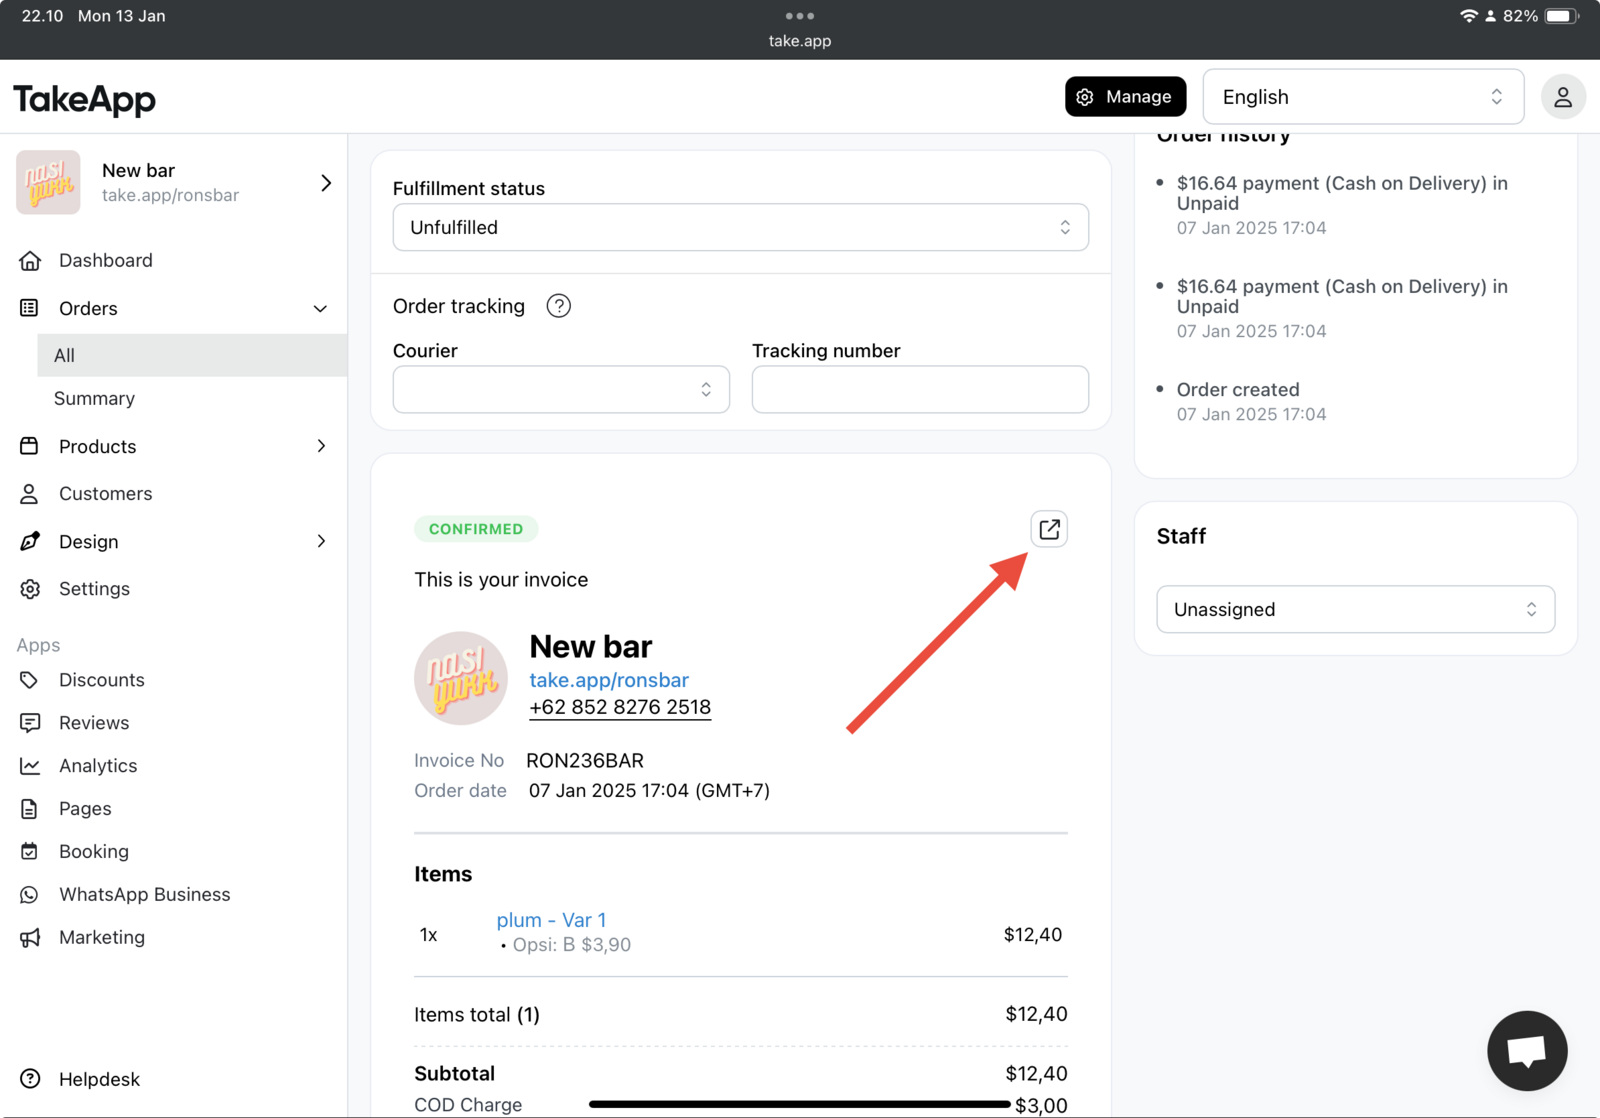
Task: Click the Helpdesk question icon
Action: [x=30, y=1079]
